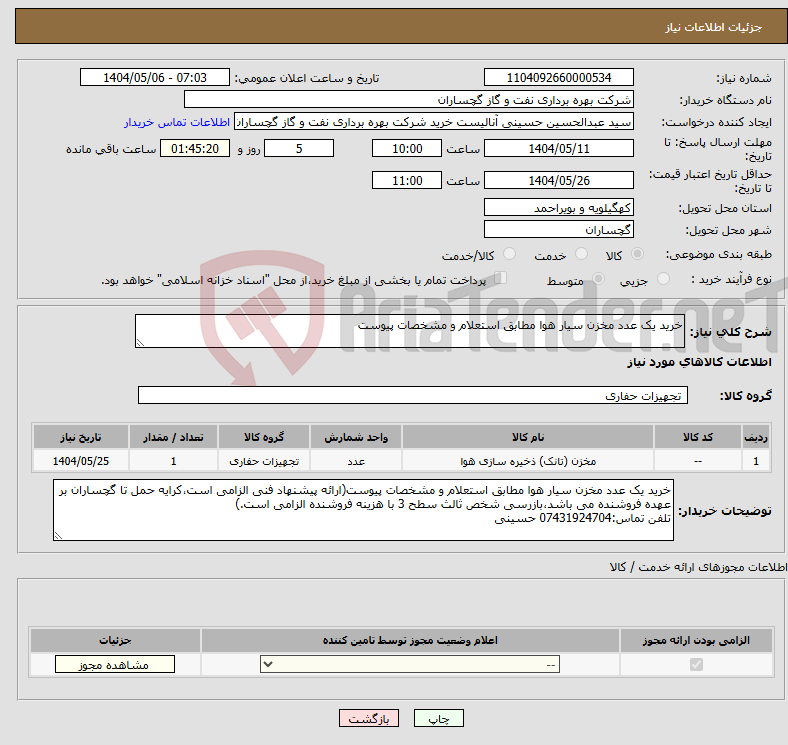Open the اطلاعات تماس خریدار link
Viewport: 788px width, 745px height.
(x=177, y=122)
